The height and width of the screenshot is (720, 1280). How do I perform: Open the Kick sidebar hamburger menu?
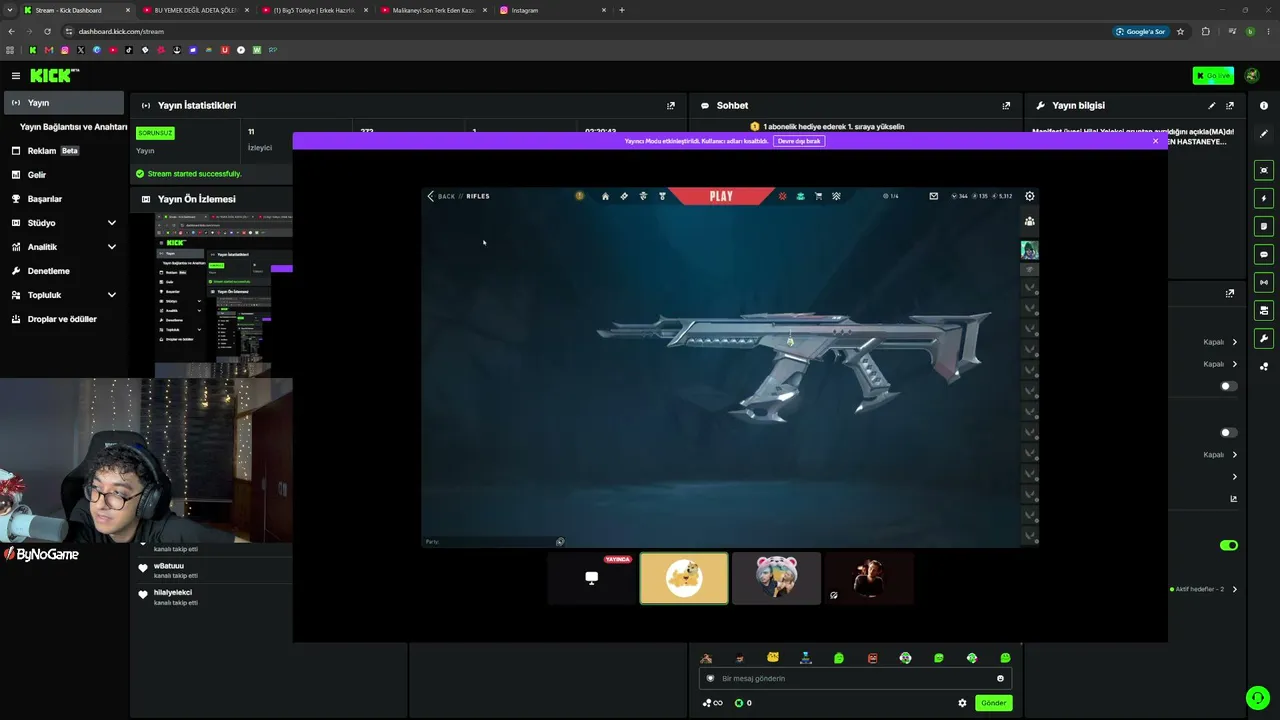coord(16,76)
